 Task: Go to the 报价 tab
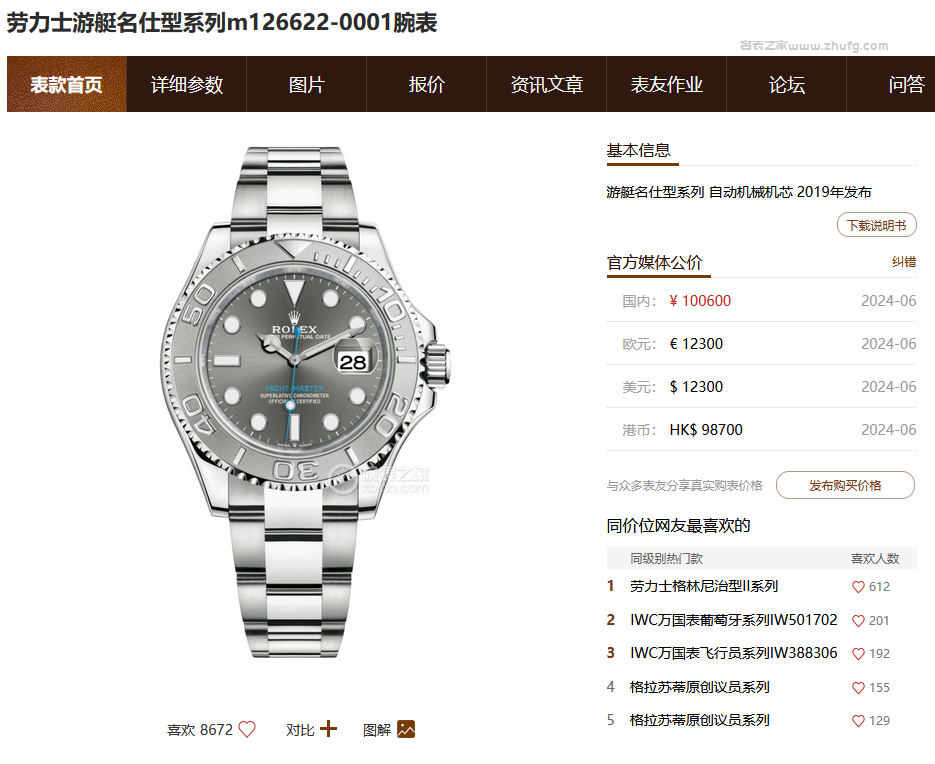click(426, 84)
